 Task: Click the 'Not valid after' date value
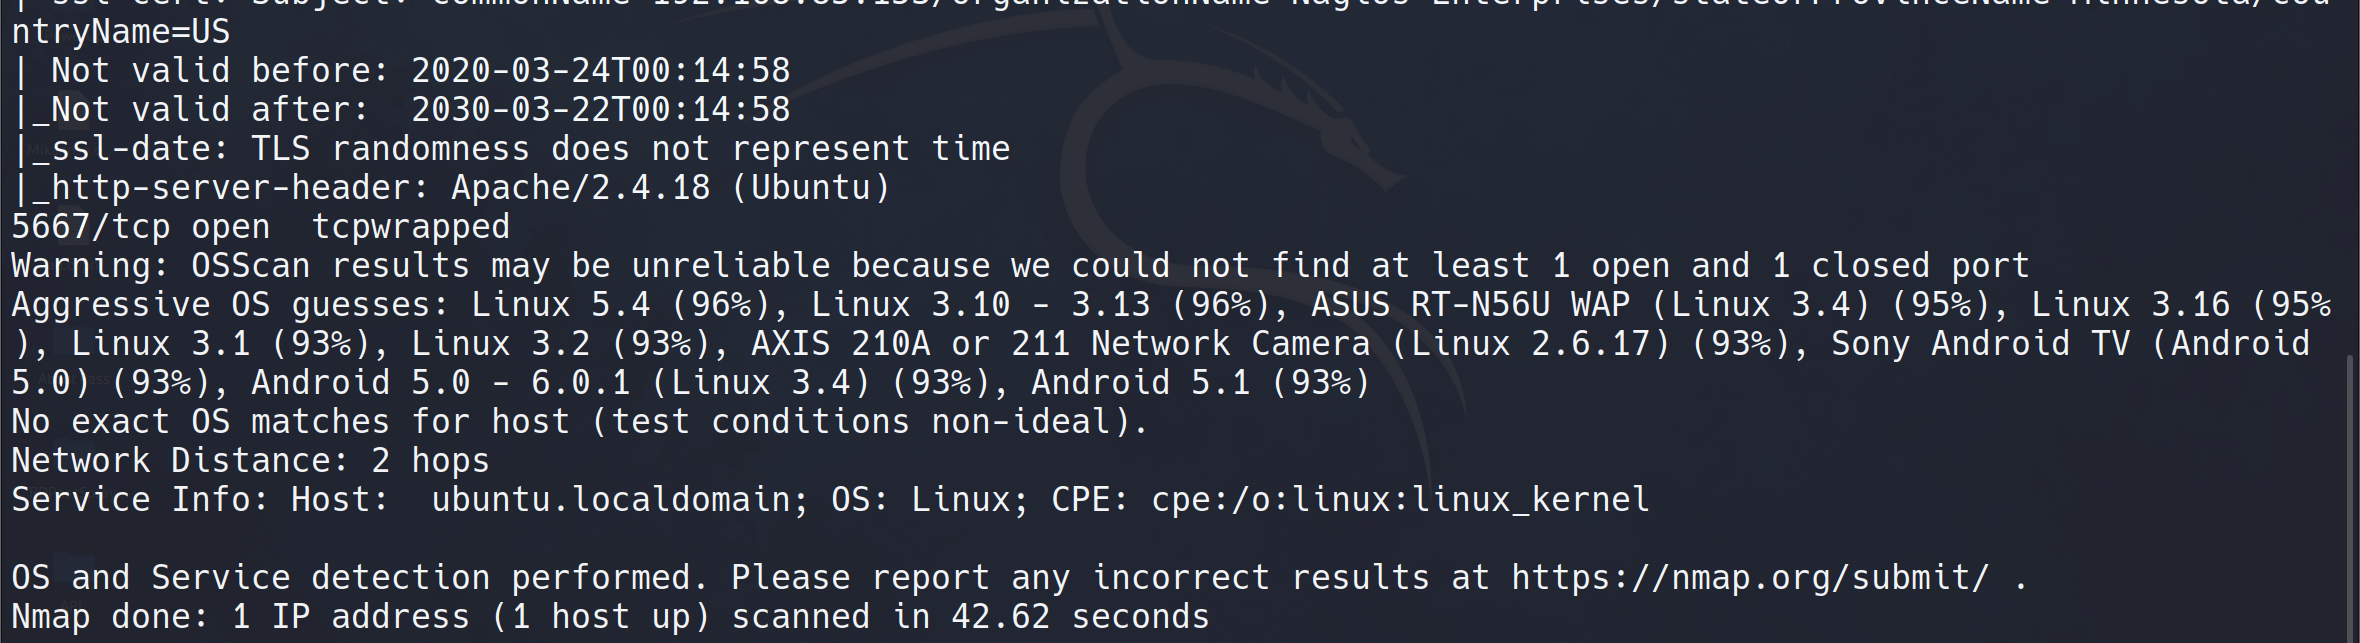click(600, 110)
